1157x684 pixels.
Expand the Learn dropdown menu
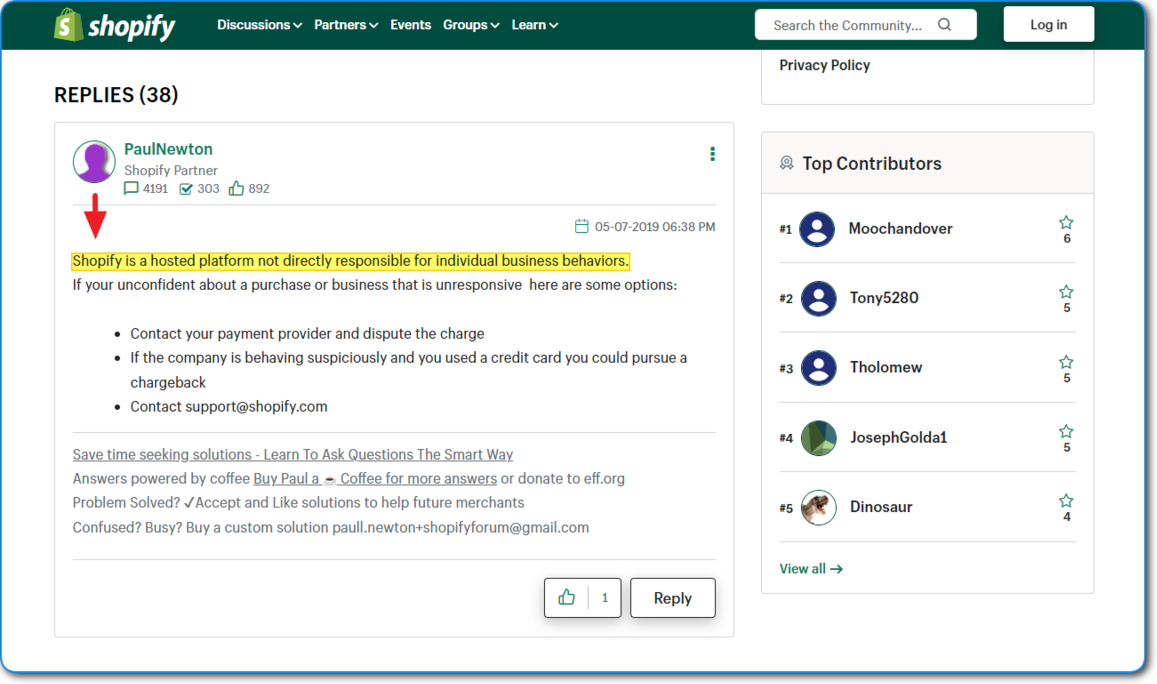pyautogui.click(x=535, y=25)
